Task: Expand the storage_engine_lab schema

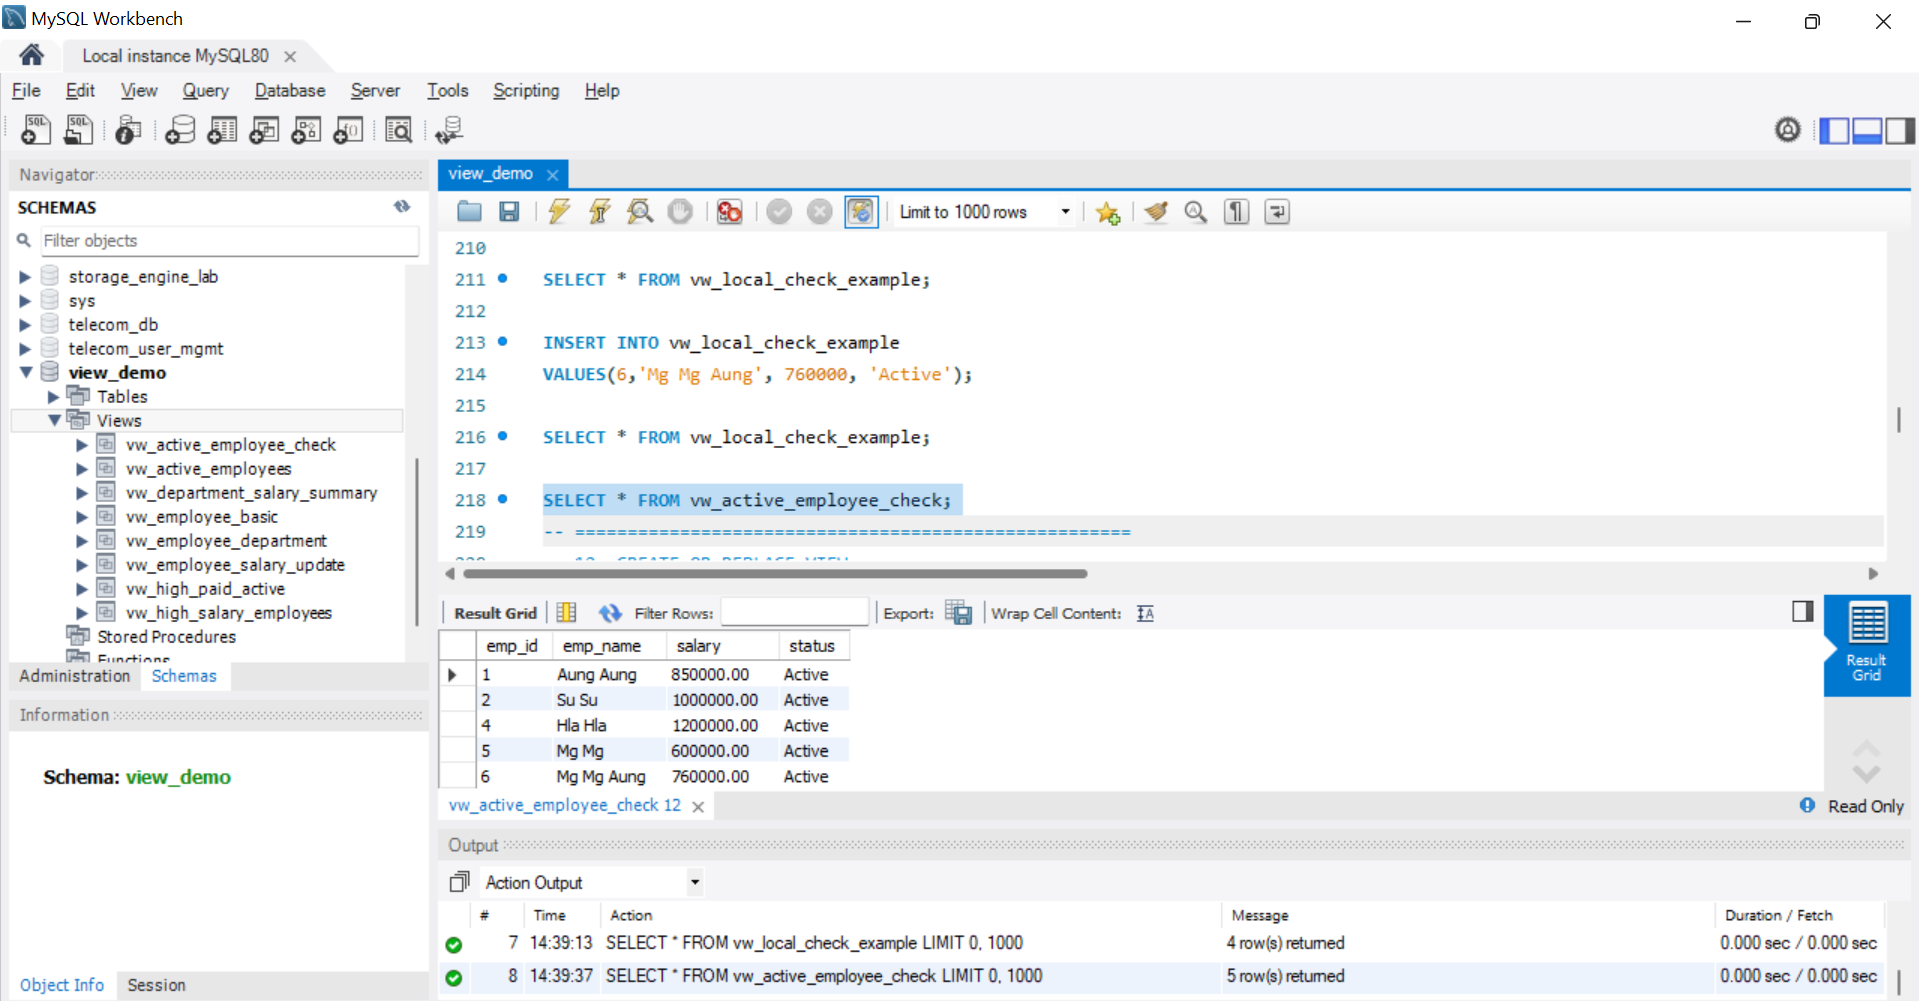Action: [25, 277]
